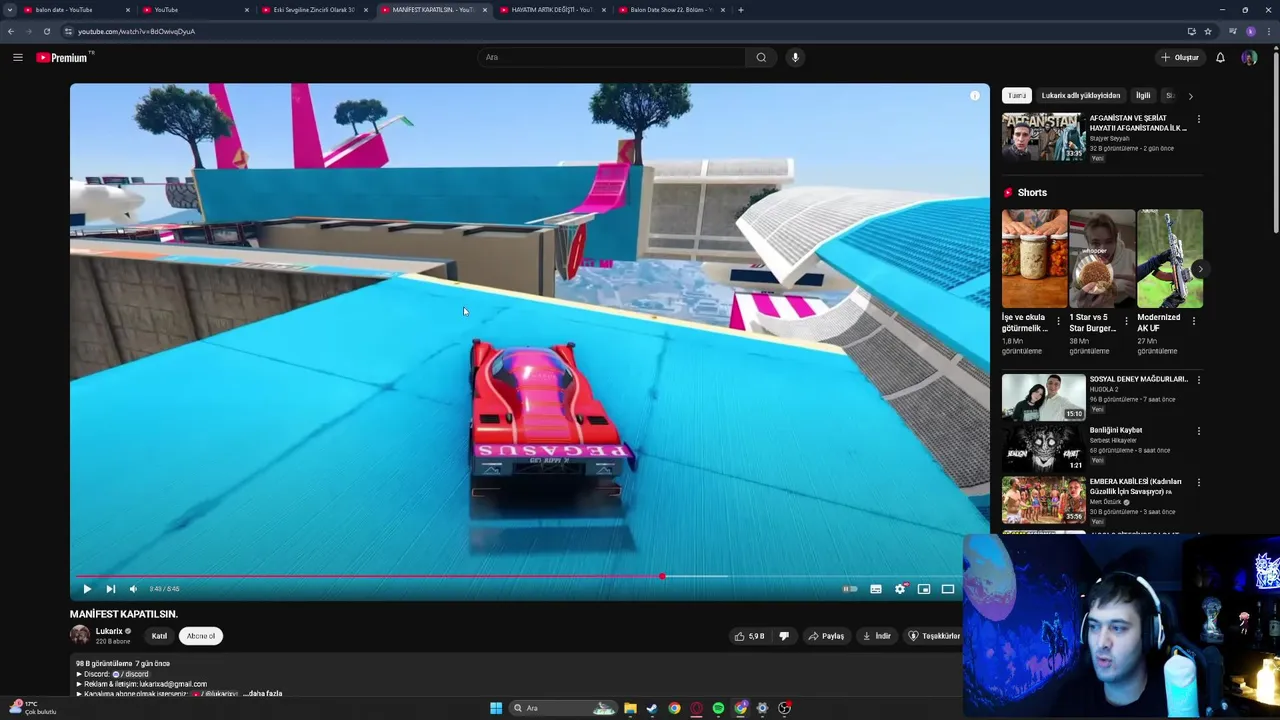The height and width of the screenshot is (720, 1280).
Task: Go back in browser history
Action: pos(10,31)
